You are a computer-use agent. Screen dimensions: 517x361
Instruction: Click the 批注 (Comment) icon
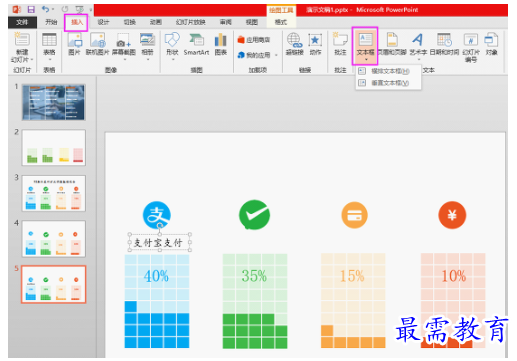(x=340, y=40)
